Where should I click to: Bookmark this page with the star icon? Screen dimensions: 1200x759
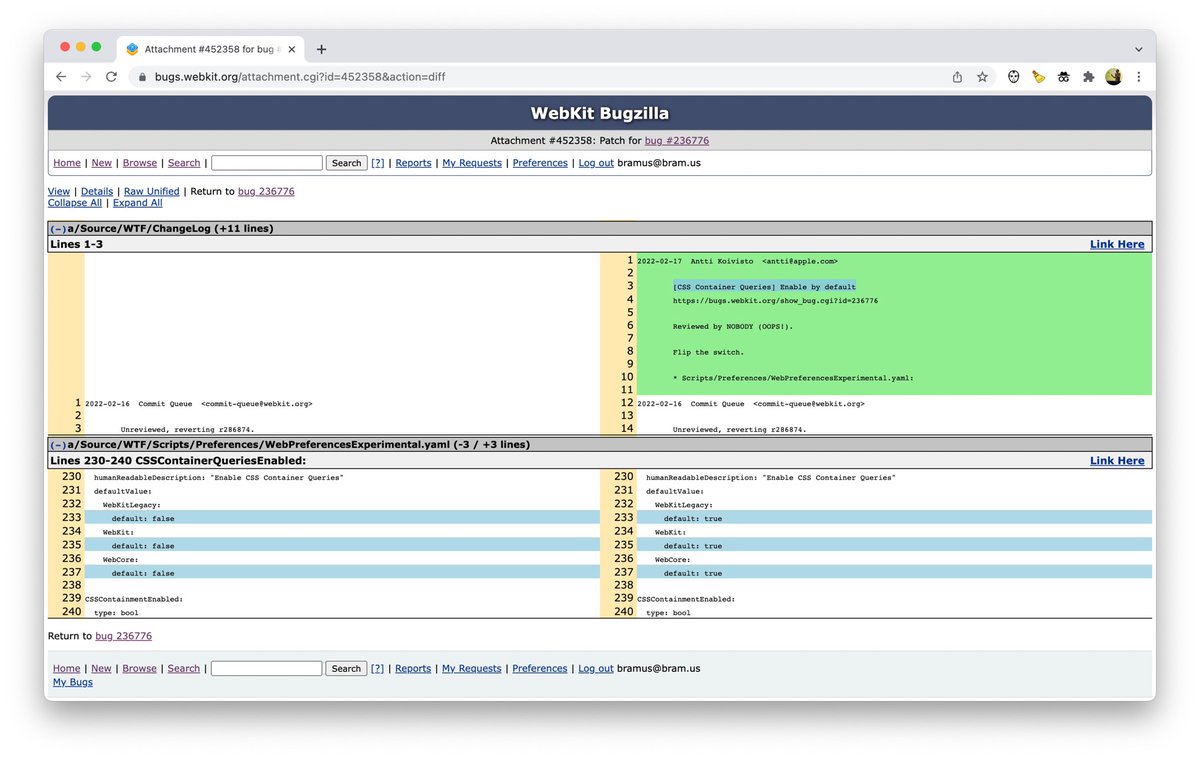click(x=982, y=77)
